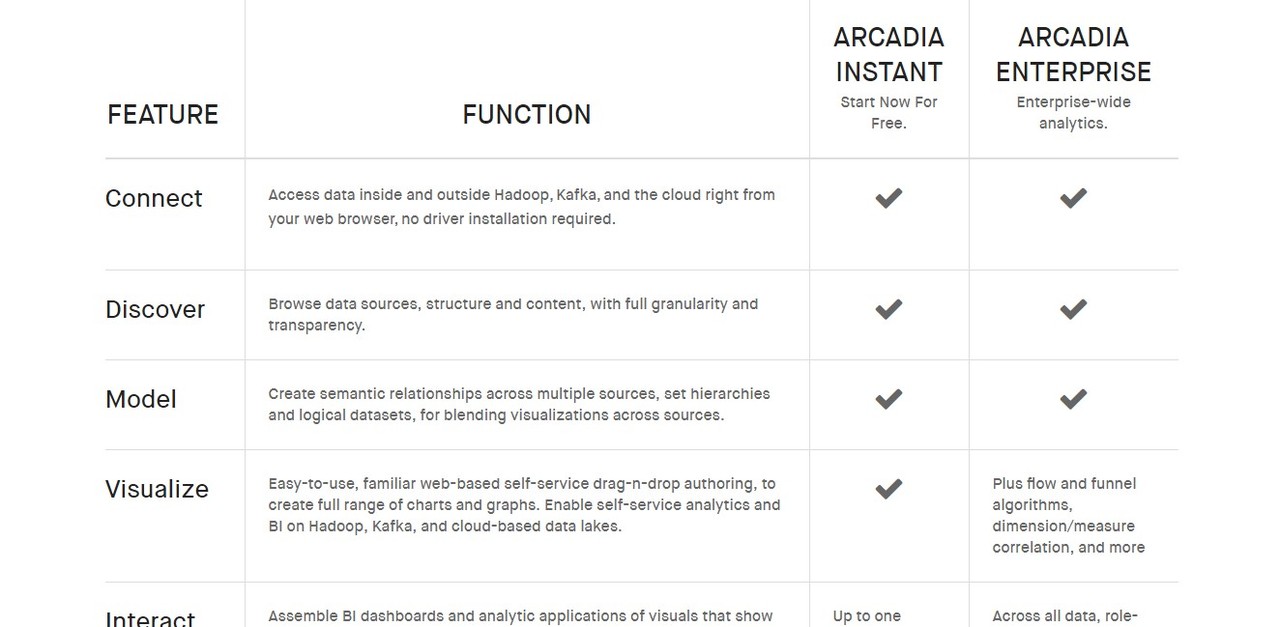Click the FUNCTION column header
1280x627 pixels.
tap(526, 115)
